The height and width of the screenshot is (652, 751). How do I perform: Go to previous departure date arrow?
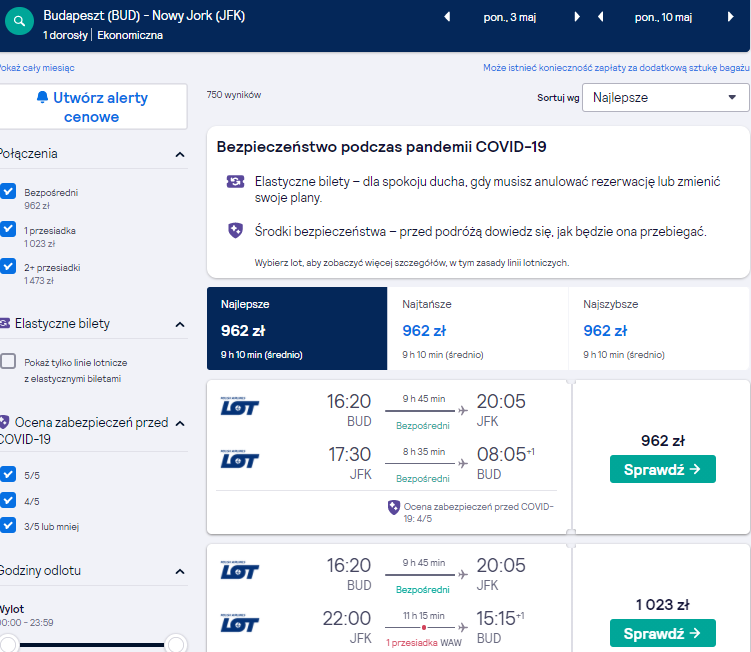coord(447,17)
